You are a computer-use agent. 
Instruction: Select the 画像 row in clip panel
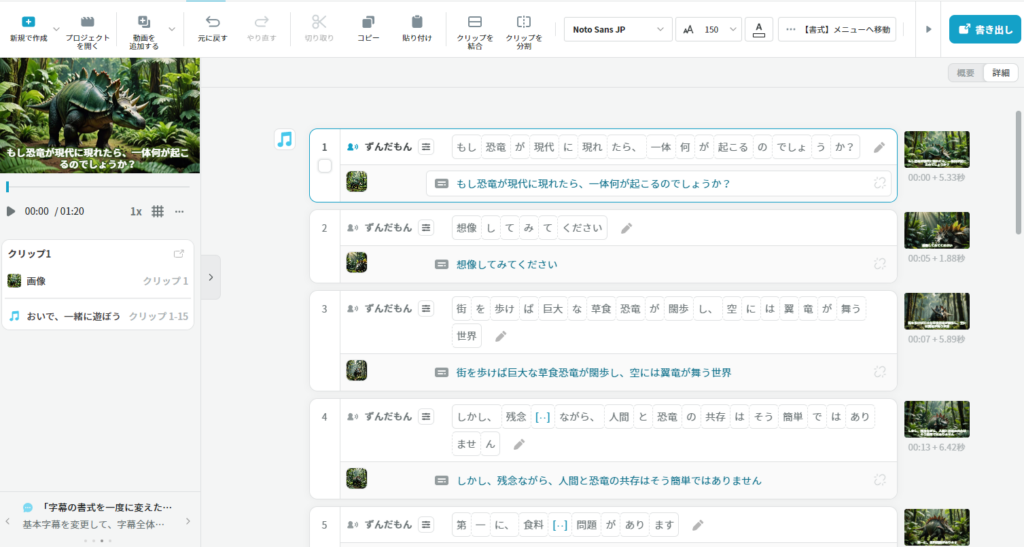pos(98,281)
